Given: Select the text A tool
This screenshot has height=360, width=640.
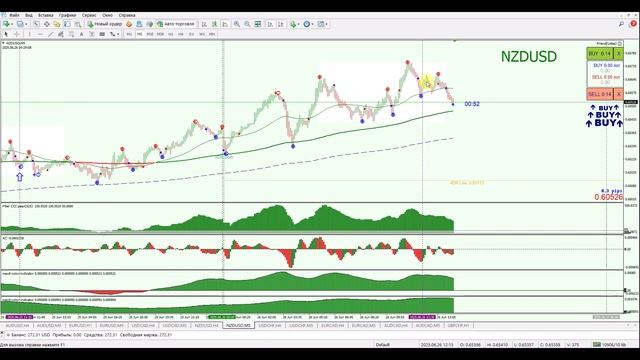Looking at the screenshot, I should 81,34.
